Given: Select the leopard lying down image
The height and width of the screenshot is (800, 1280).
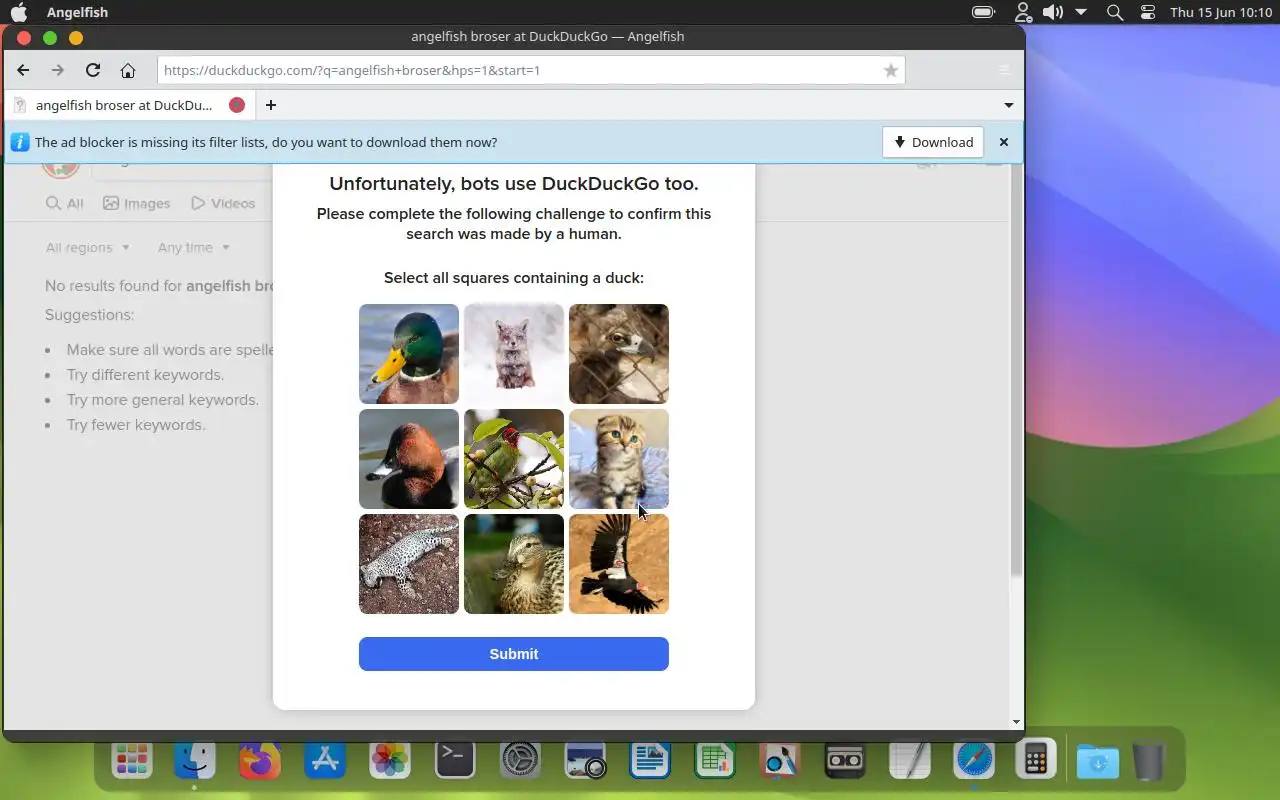Looking at the screenshot, I should (x=409, y=564).
